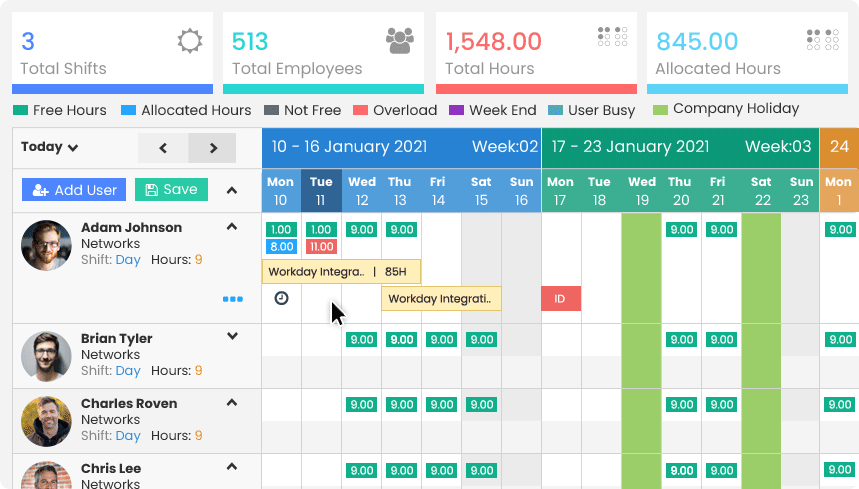859x489 pixels.
Task: Click Adam Johnson's profile photo
Action: tap(46, 246)
